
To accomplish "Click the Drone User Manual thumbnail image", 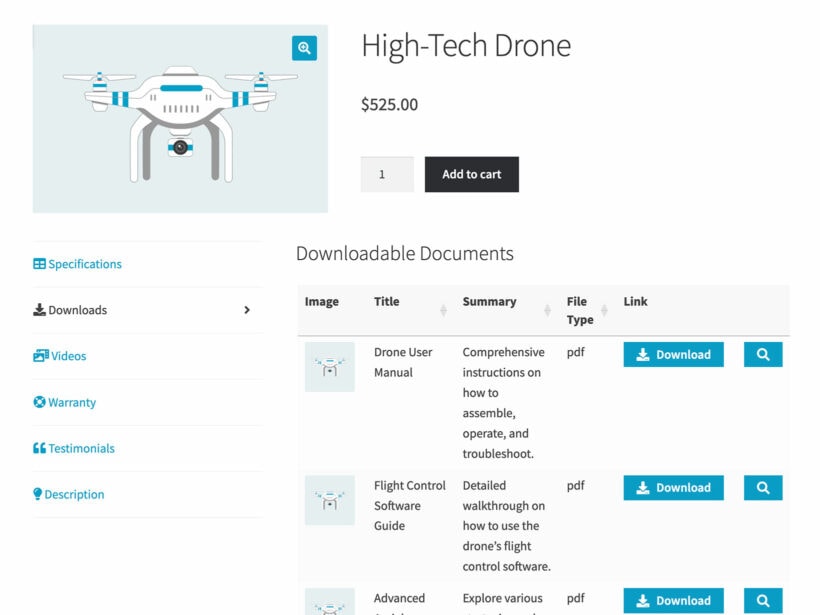I will 330,366.
